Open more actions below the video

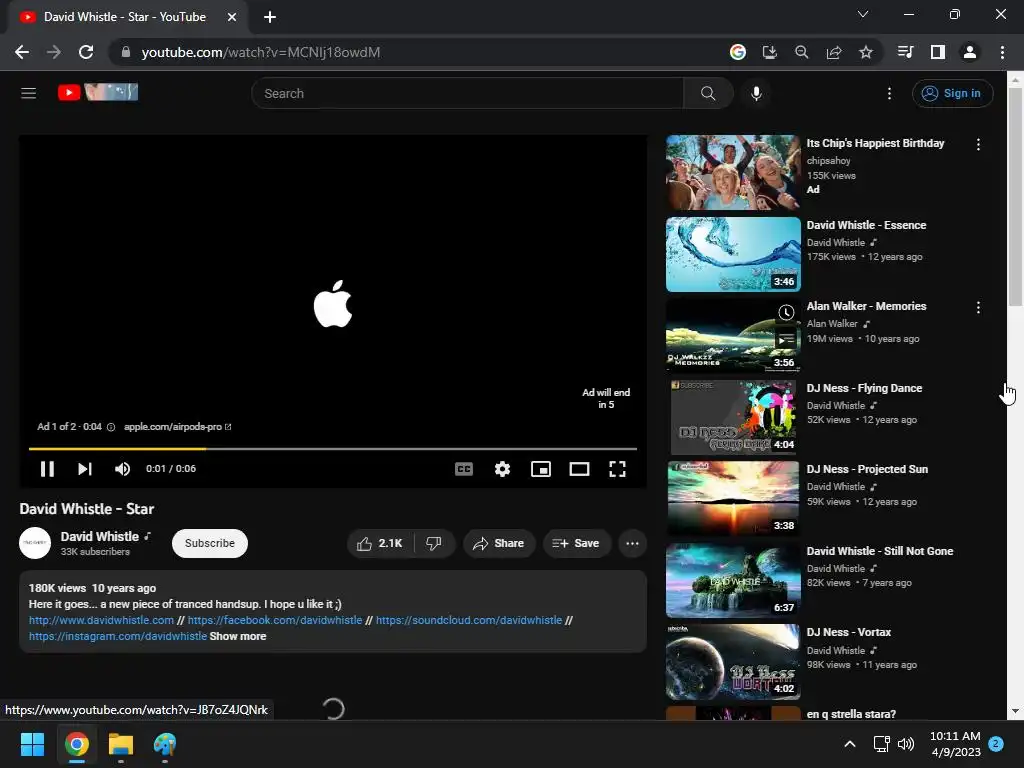pyautogui.click(x=632, y=543)
